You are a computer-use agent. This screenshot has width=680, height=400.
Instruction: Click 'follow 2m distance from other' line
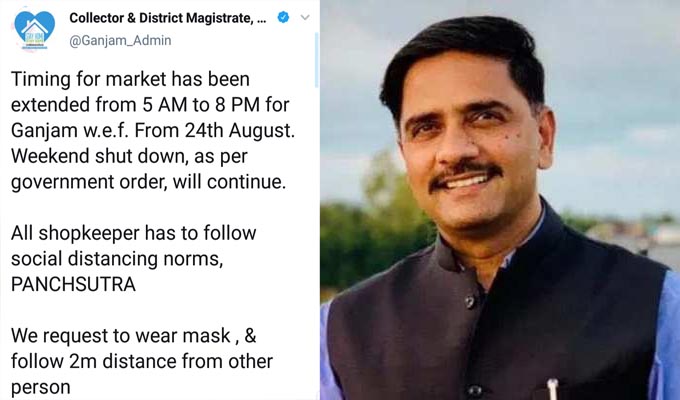pyautogui.click(x=142, y=361)
